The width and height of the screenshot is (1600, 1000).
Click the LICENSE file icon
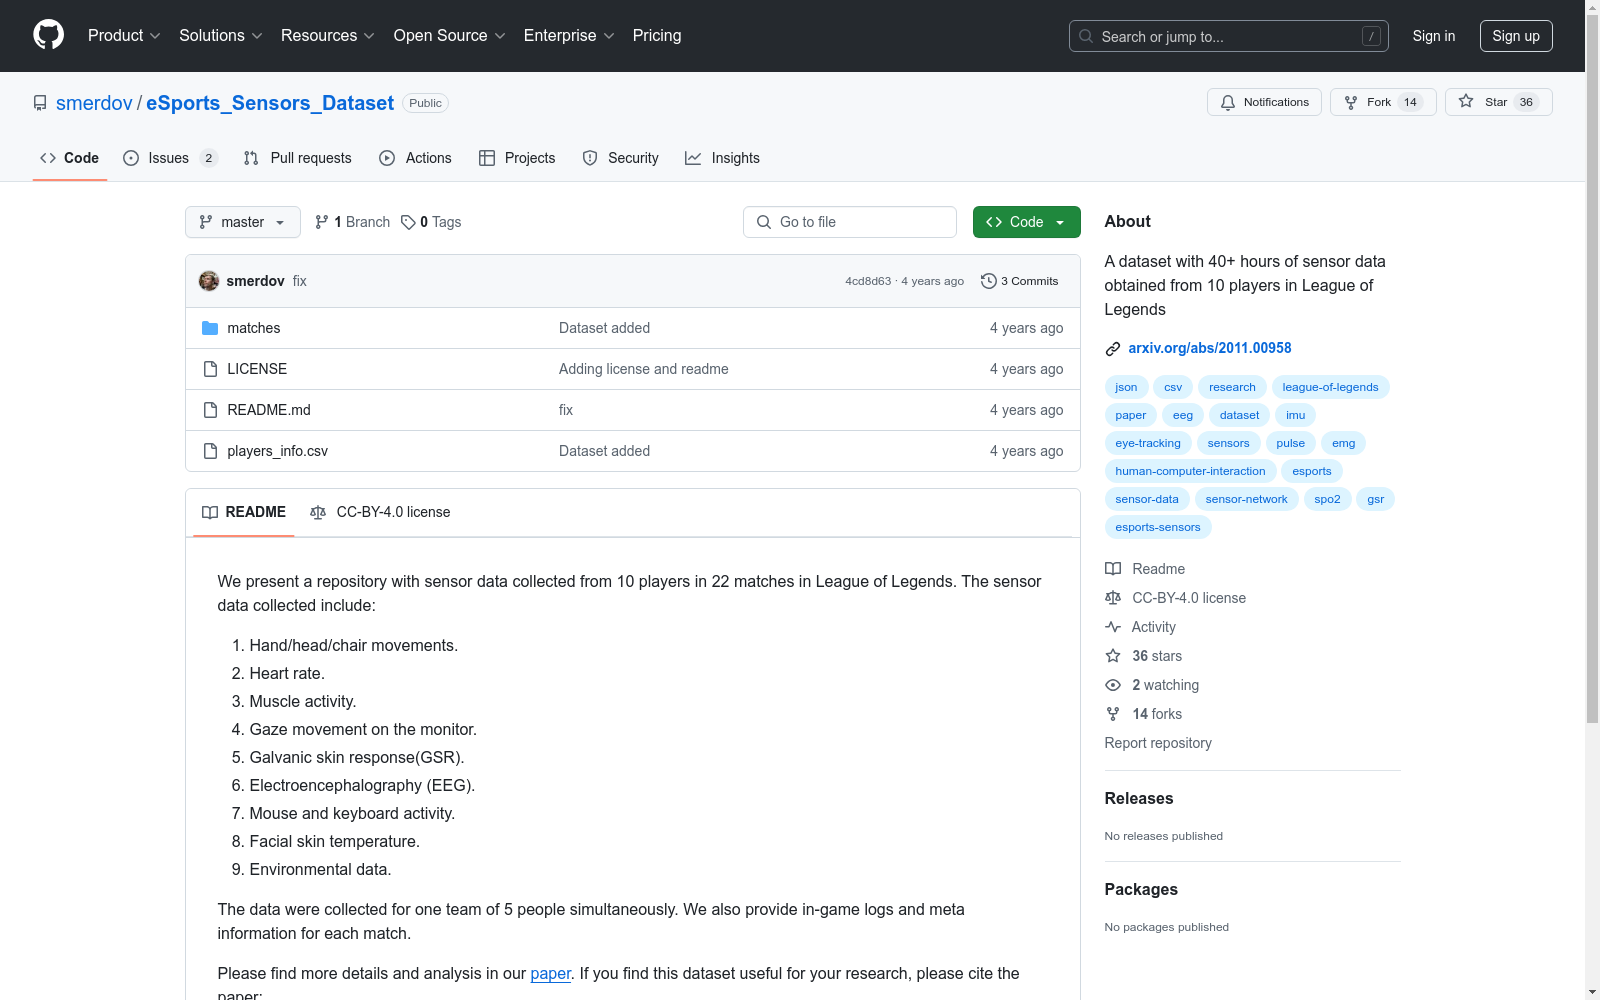210,369
